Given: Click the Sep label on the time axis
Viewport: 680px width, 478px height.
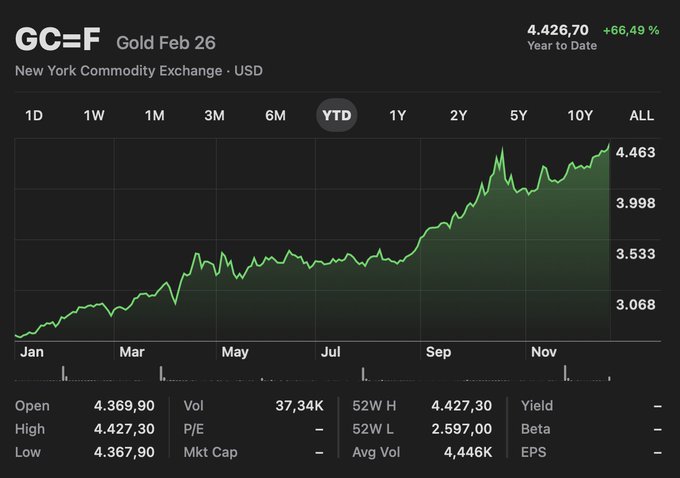Looking at the screenshot, I should [x=438, y=352].
